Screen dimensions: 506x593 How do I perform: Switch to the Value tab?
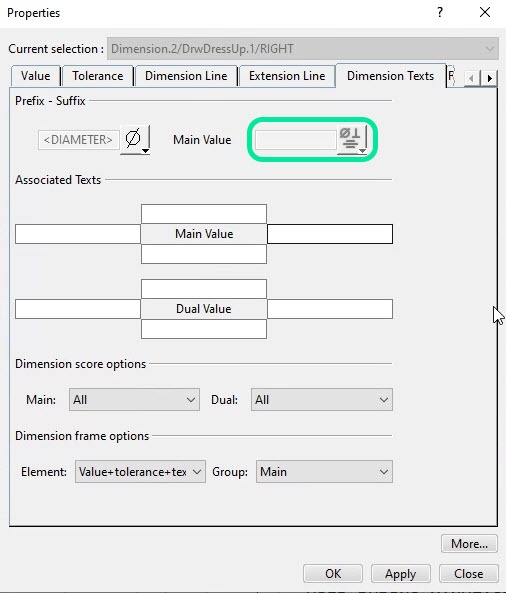coord(36,76)
